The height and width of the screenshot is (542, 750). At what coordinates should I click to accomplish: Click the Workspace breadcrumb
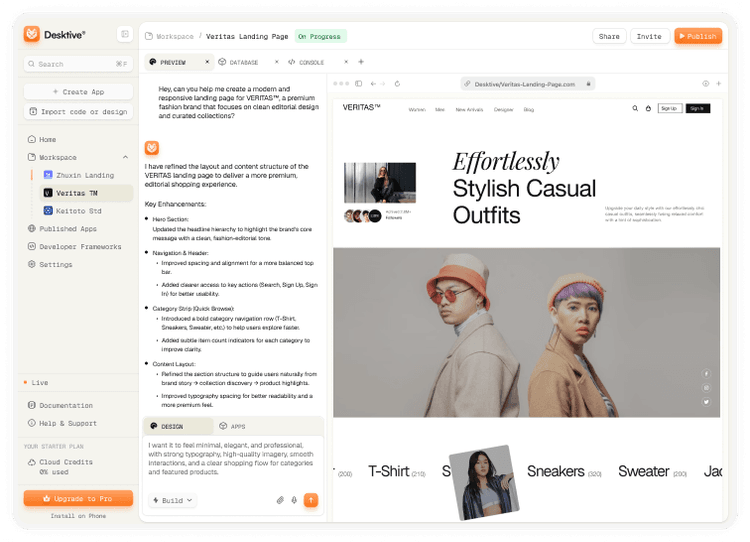[x=175, y=36]
